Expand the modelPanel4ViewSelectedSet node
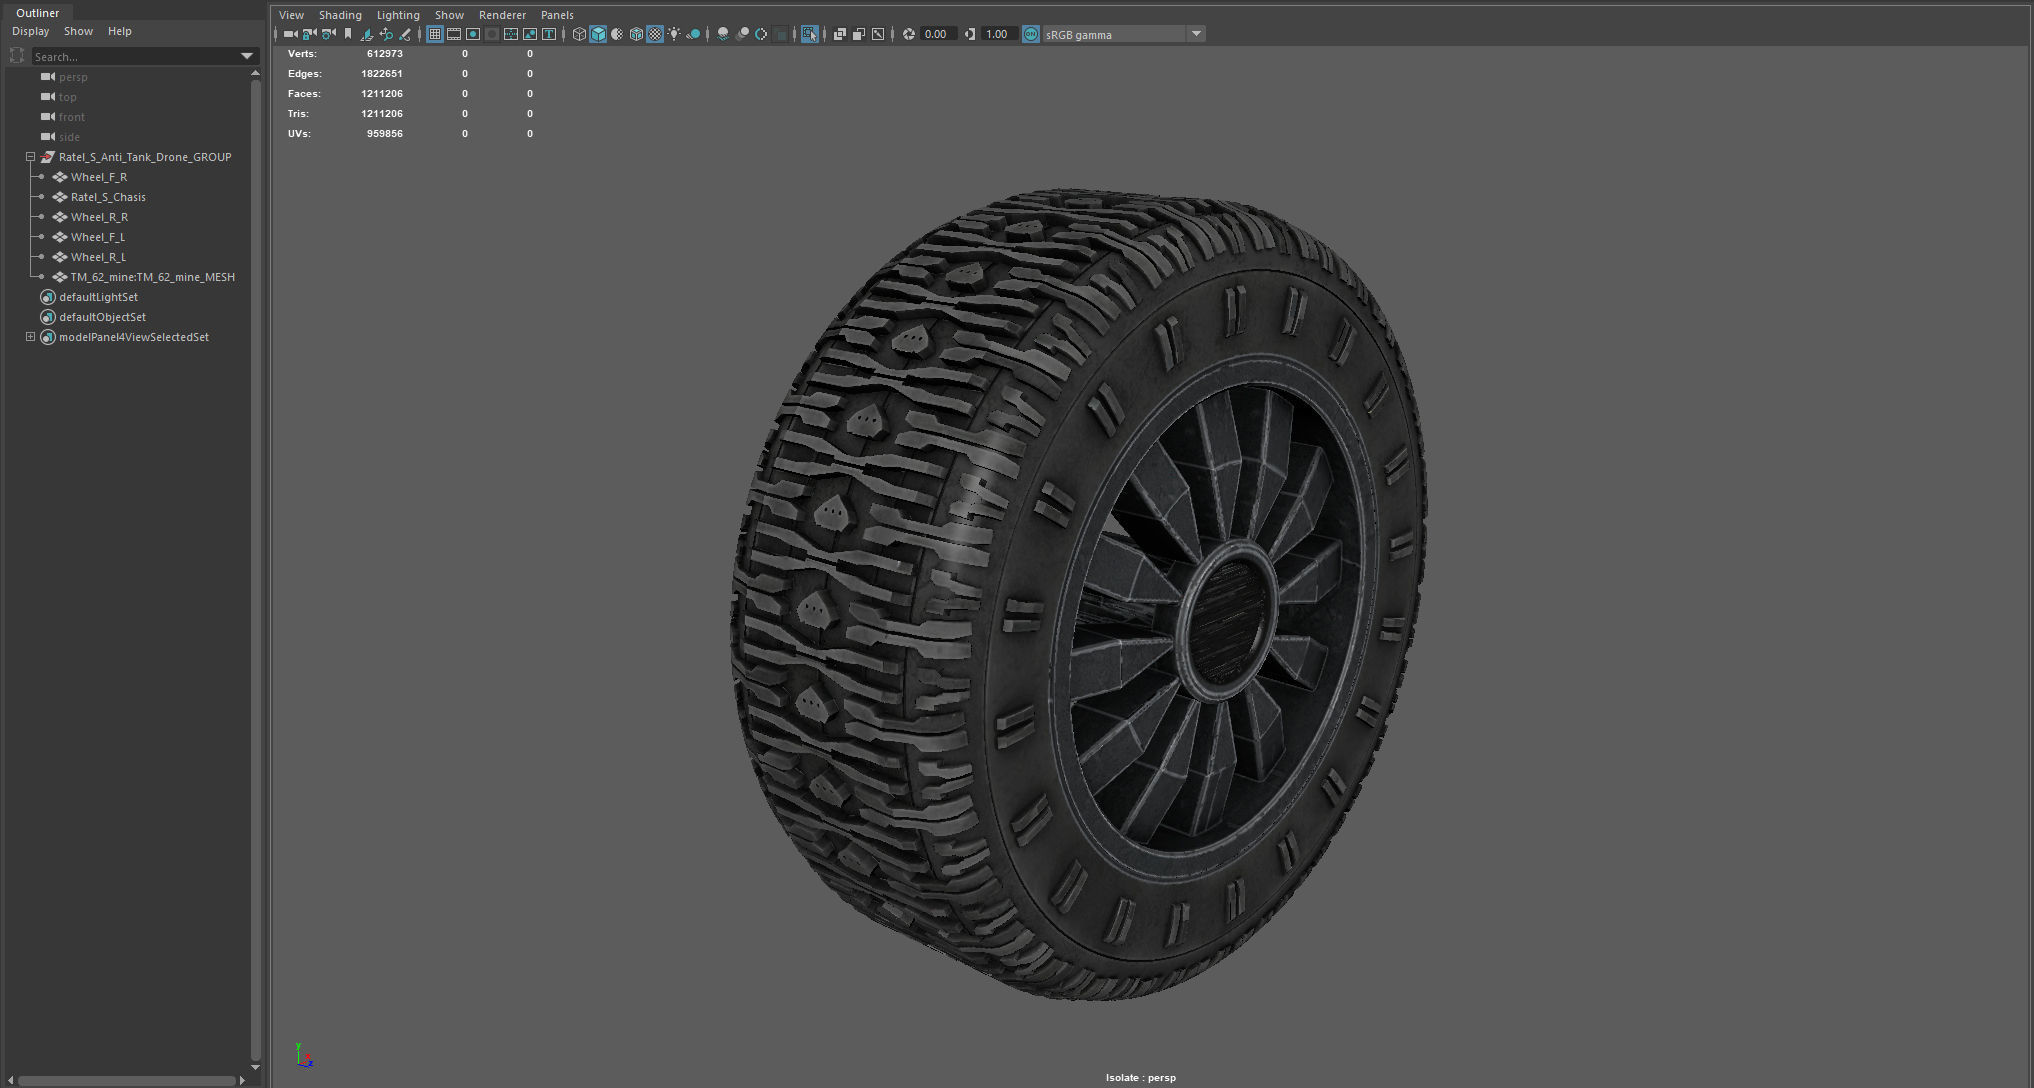Viewport: 2034px width, 1088px height. [31, 337]
